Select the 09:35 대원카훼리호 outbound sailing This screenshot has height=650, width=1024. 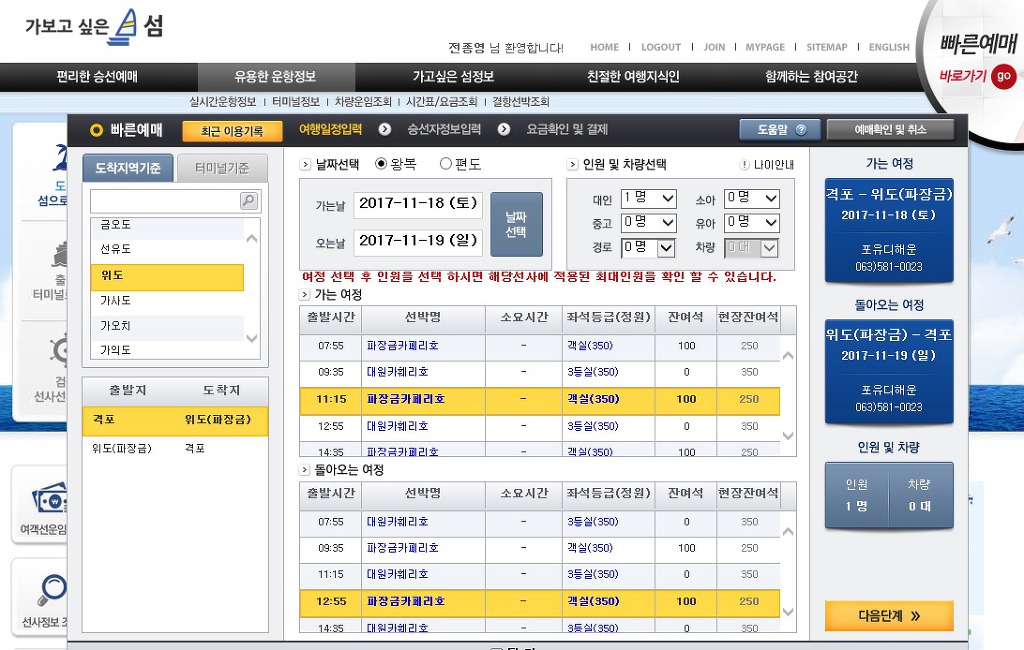click(539, 372)
